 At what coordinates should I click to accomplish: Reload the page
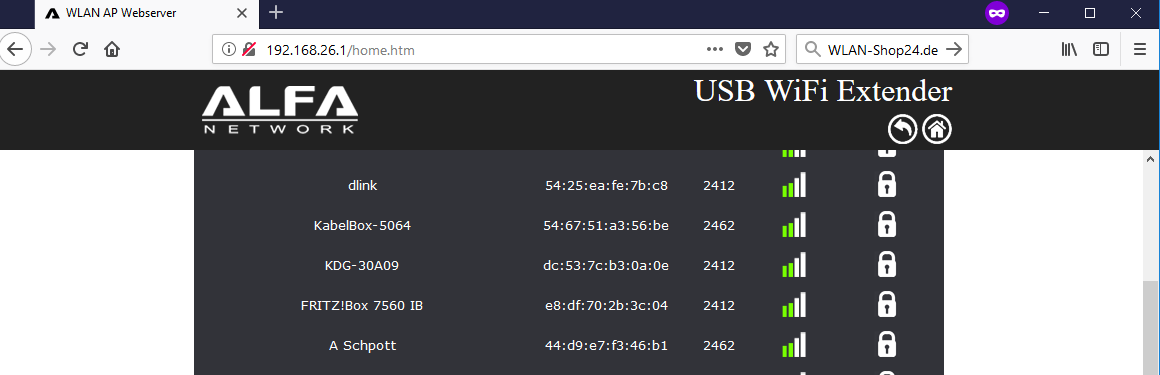point(80,50)
